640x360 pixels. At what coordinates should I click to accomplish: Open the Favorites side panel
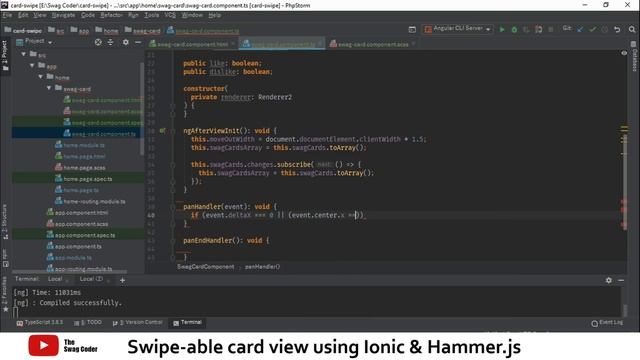click(5, 294)
